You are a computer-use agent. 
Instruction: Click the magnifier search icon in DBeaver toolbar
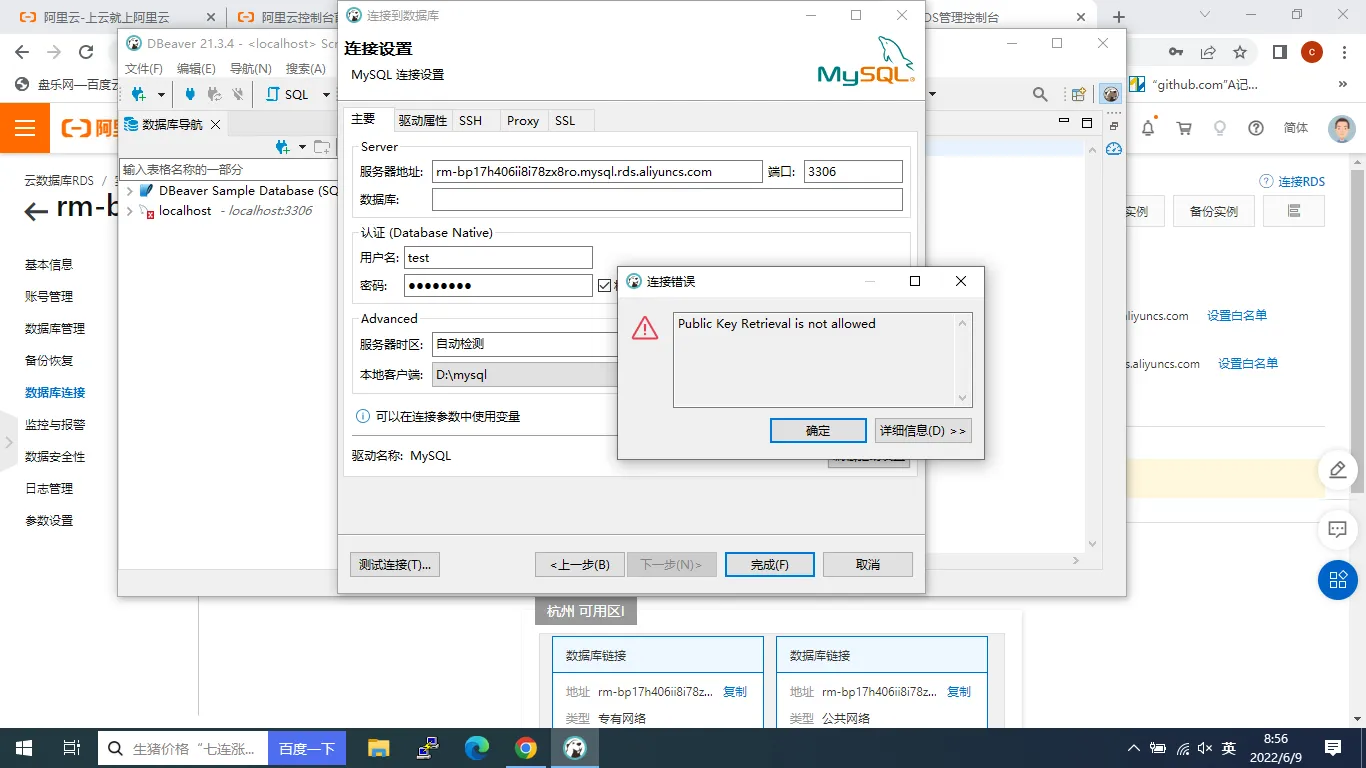1040,94
